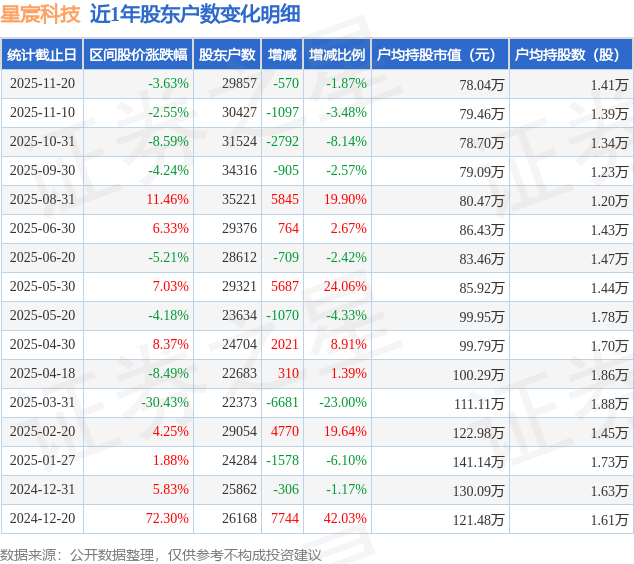The width and height of the screenshot is (634, 564).
Task: Click the 星宸科技 title text
Action: (x=40, y=14)
